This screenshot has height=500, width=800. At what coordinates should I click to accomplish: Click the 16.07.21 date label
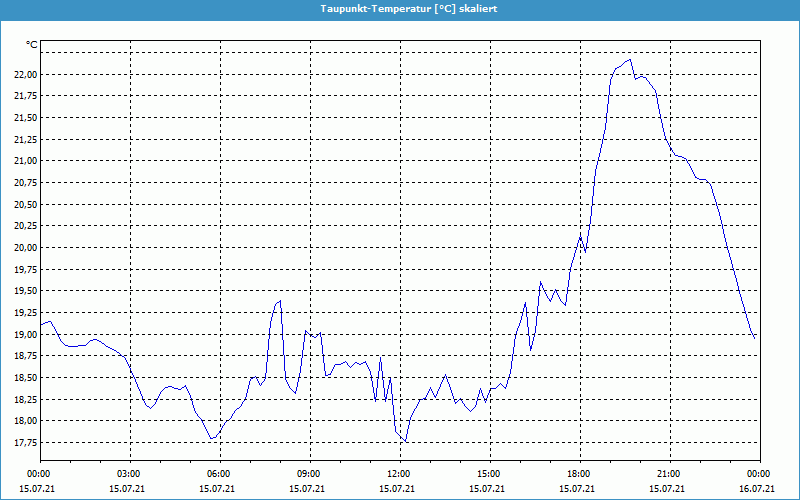pos(757,489)
